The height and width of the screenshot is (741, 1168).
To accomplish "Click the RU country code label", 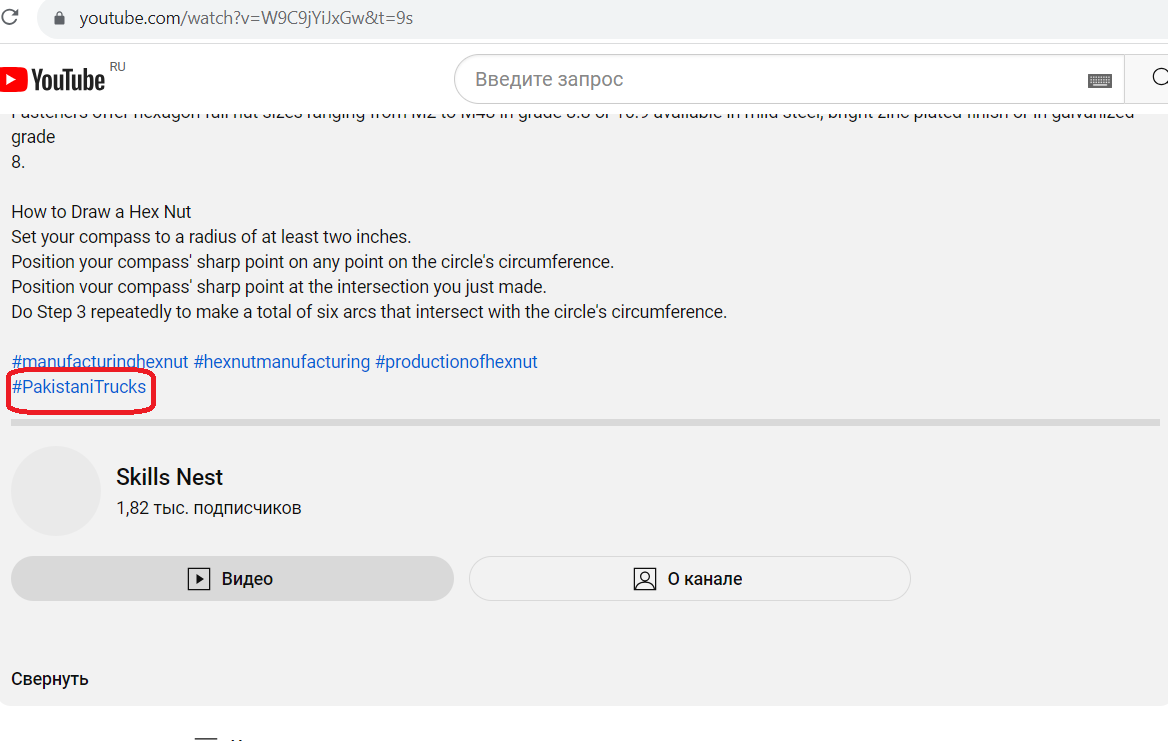I will [118, 67].
